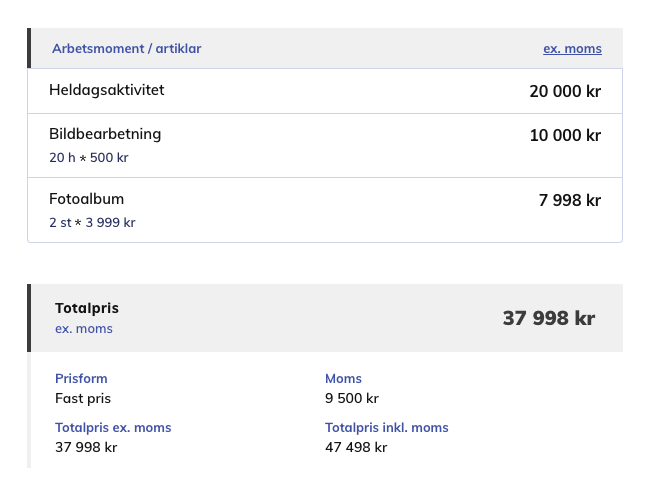Select the 9 500 kr moms value
The height and width of the screenshot is (488, 653).
point(352,398)
